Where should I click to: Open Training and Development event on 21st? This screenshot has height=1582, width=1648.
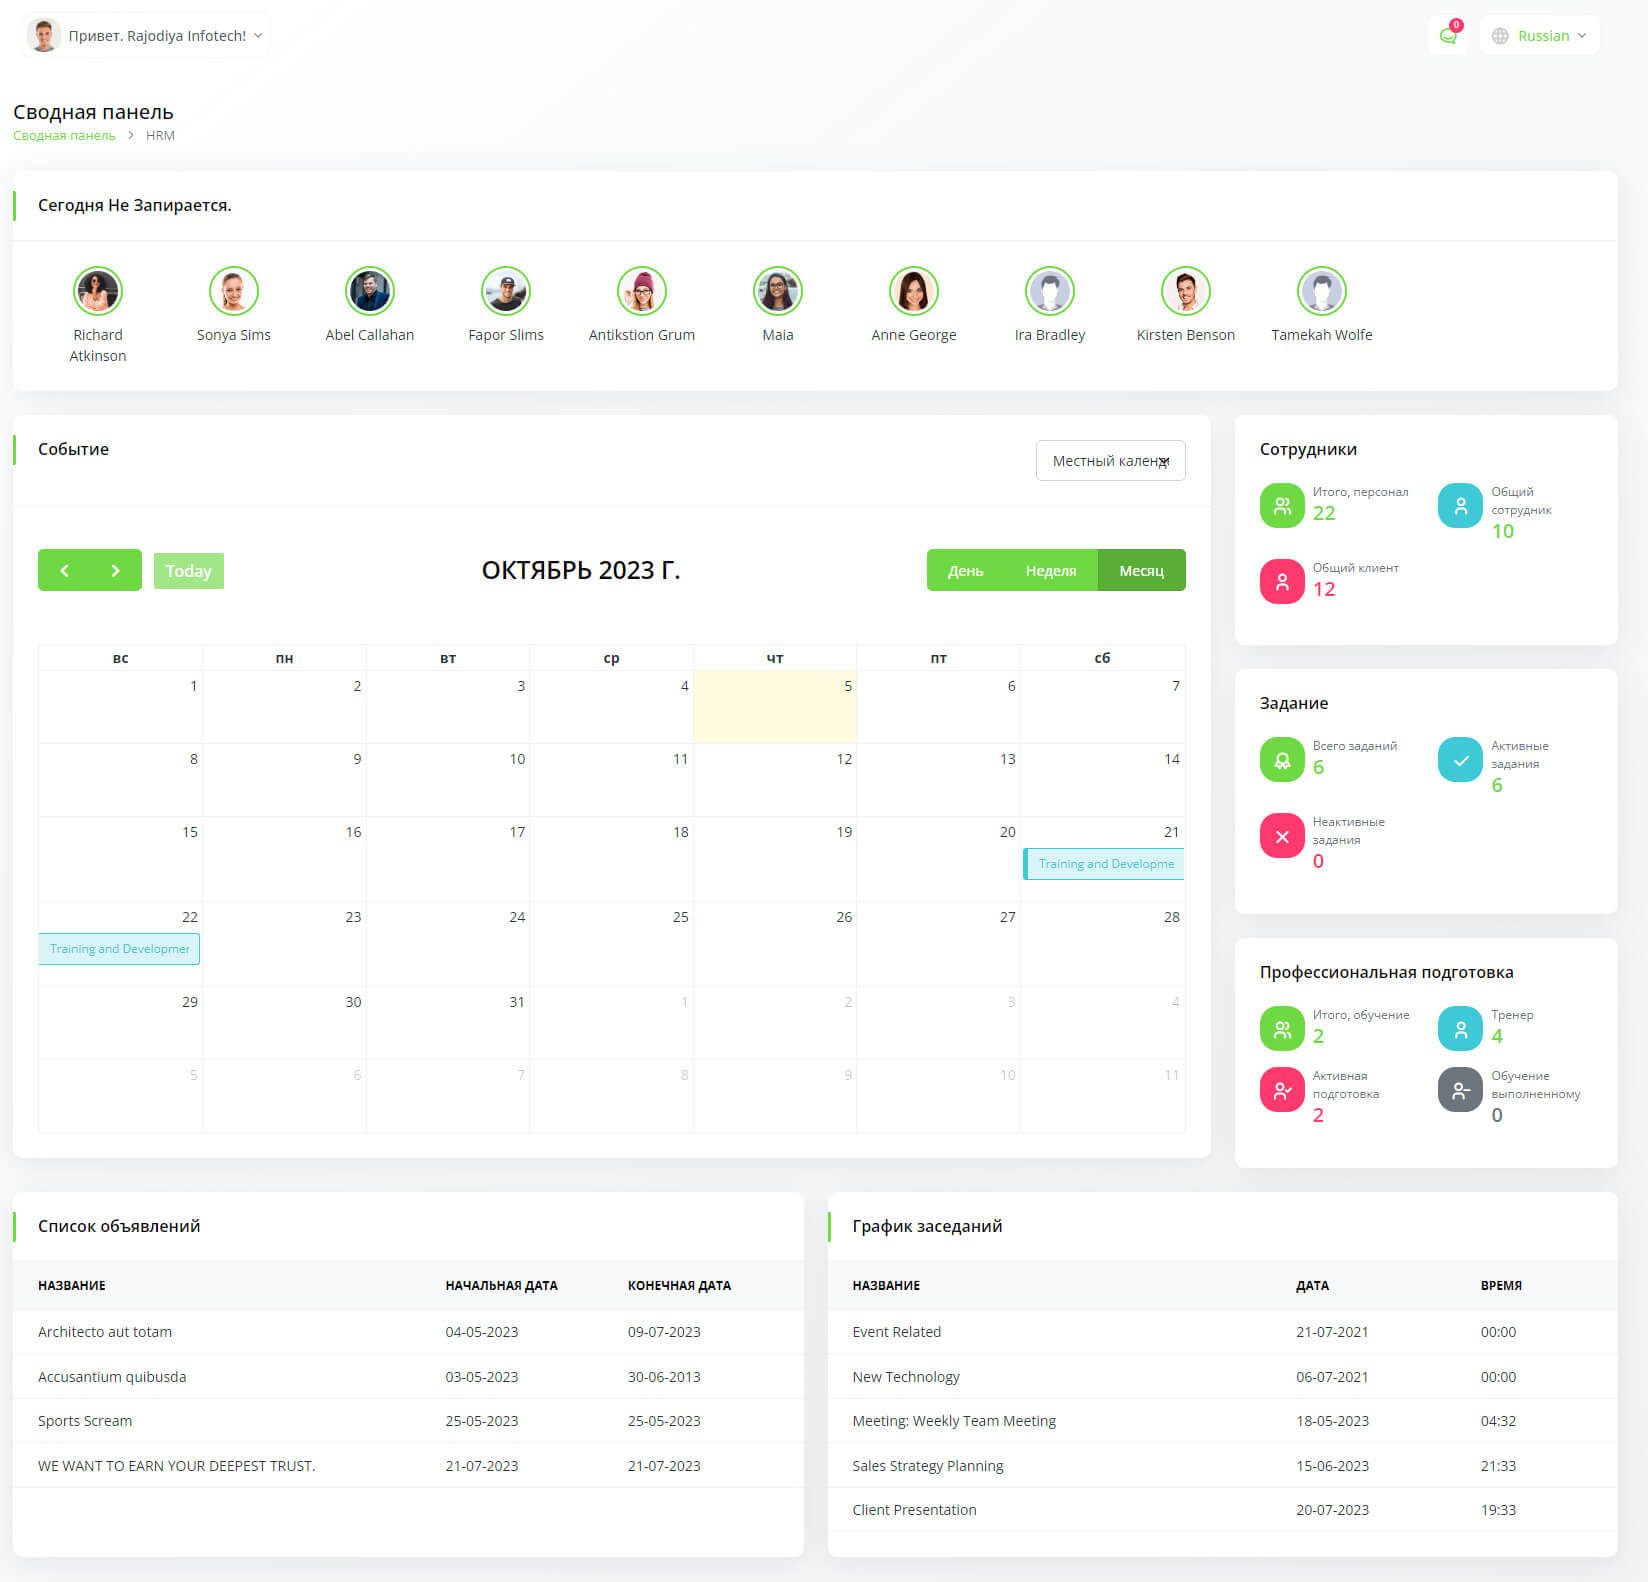pyautogui.click(x=1104, y=864)
